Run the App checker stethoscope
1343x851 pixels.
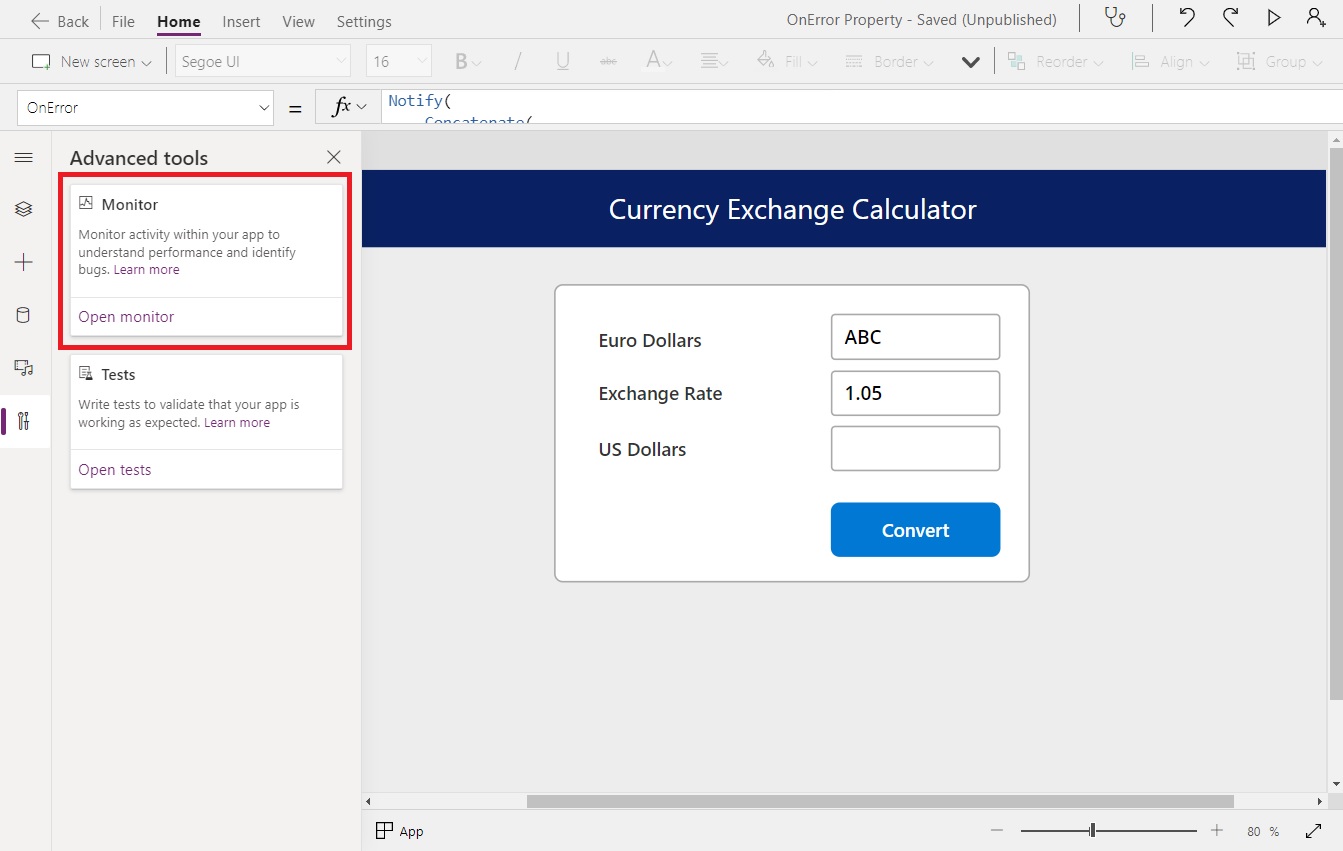tap(1116, 18)
